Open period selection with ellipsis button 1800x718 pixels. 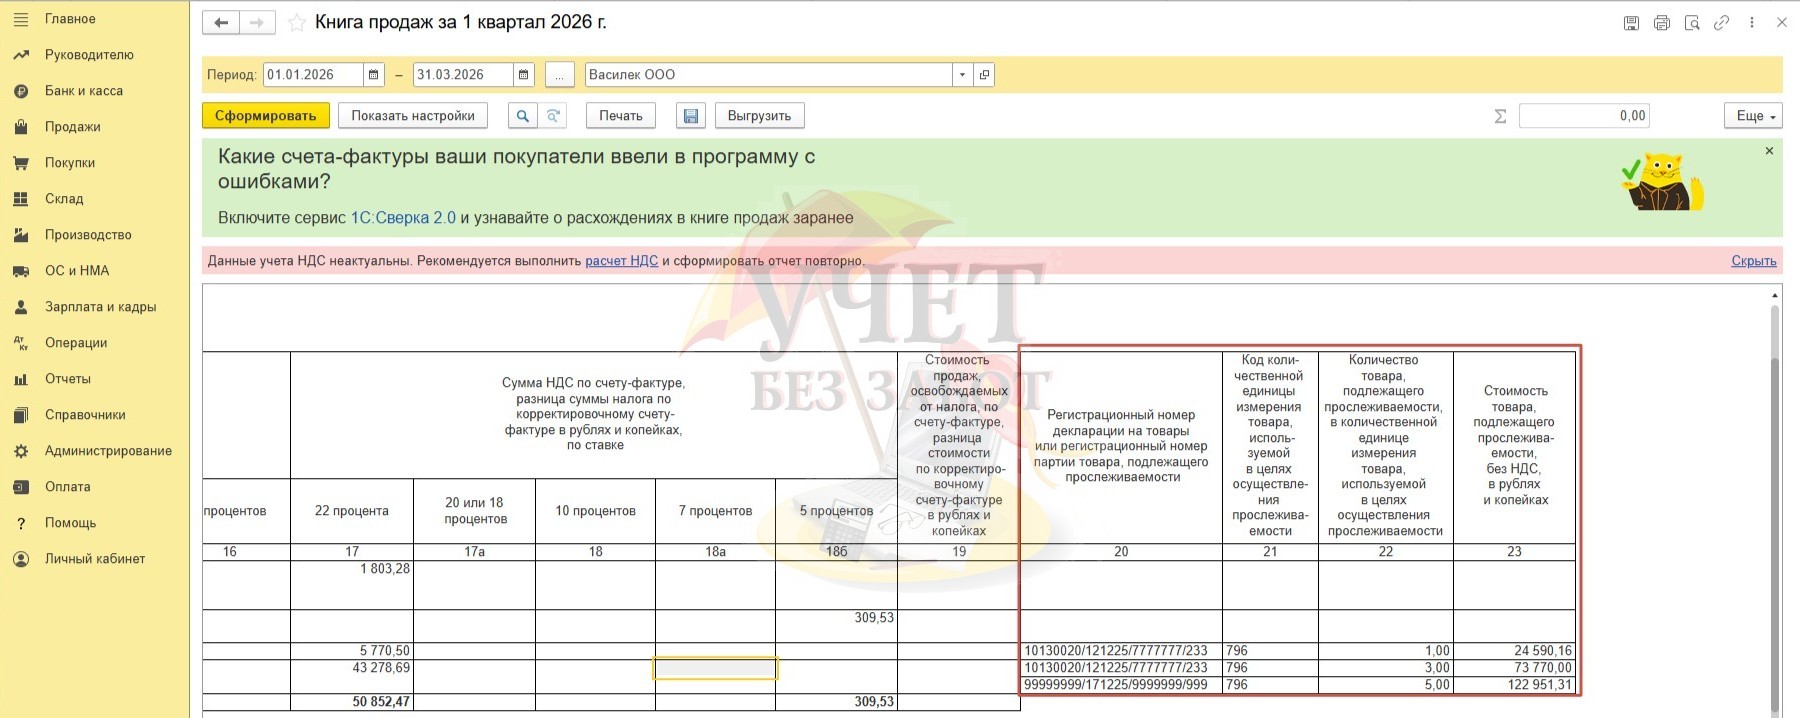pos(560,75)
